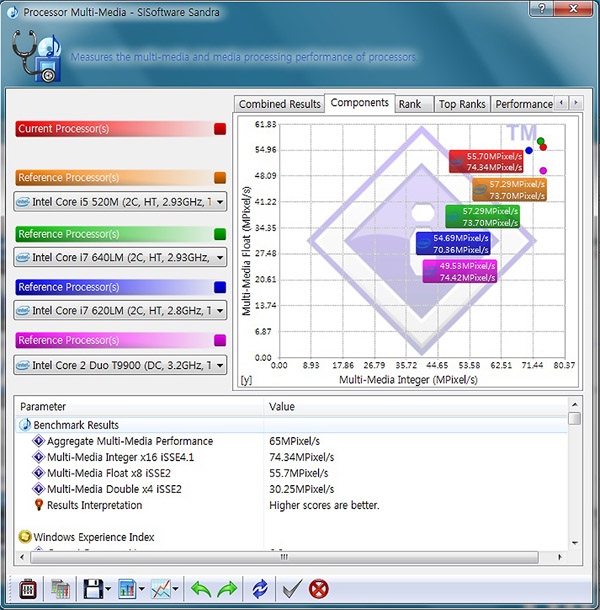This screenshot has height=610, width=600.
Task: Click the magenta data point on chart
Action: (543, 170)
